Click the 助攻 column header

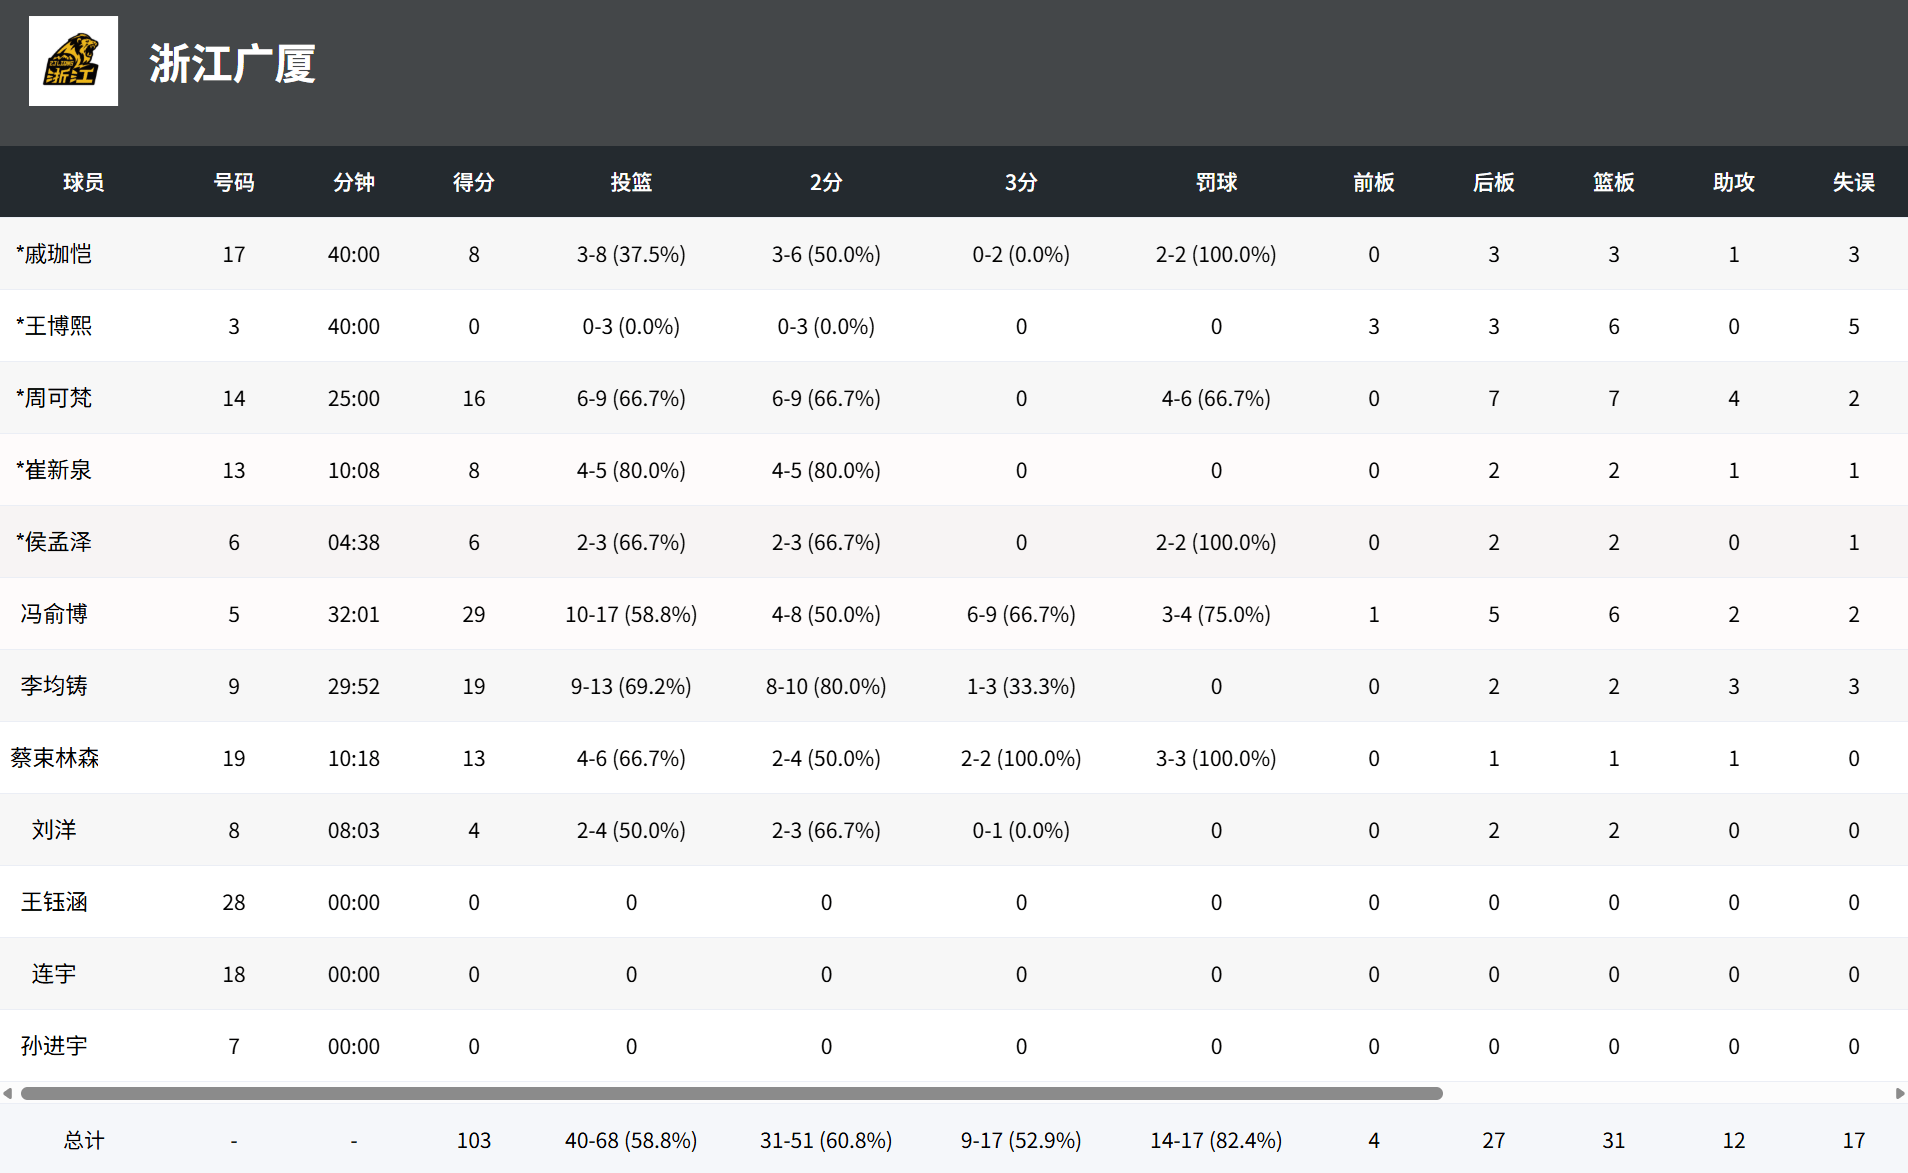pos(1733,182)
